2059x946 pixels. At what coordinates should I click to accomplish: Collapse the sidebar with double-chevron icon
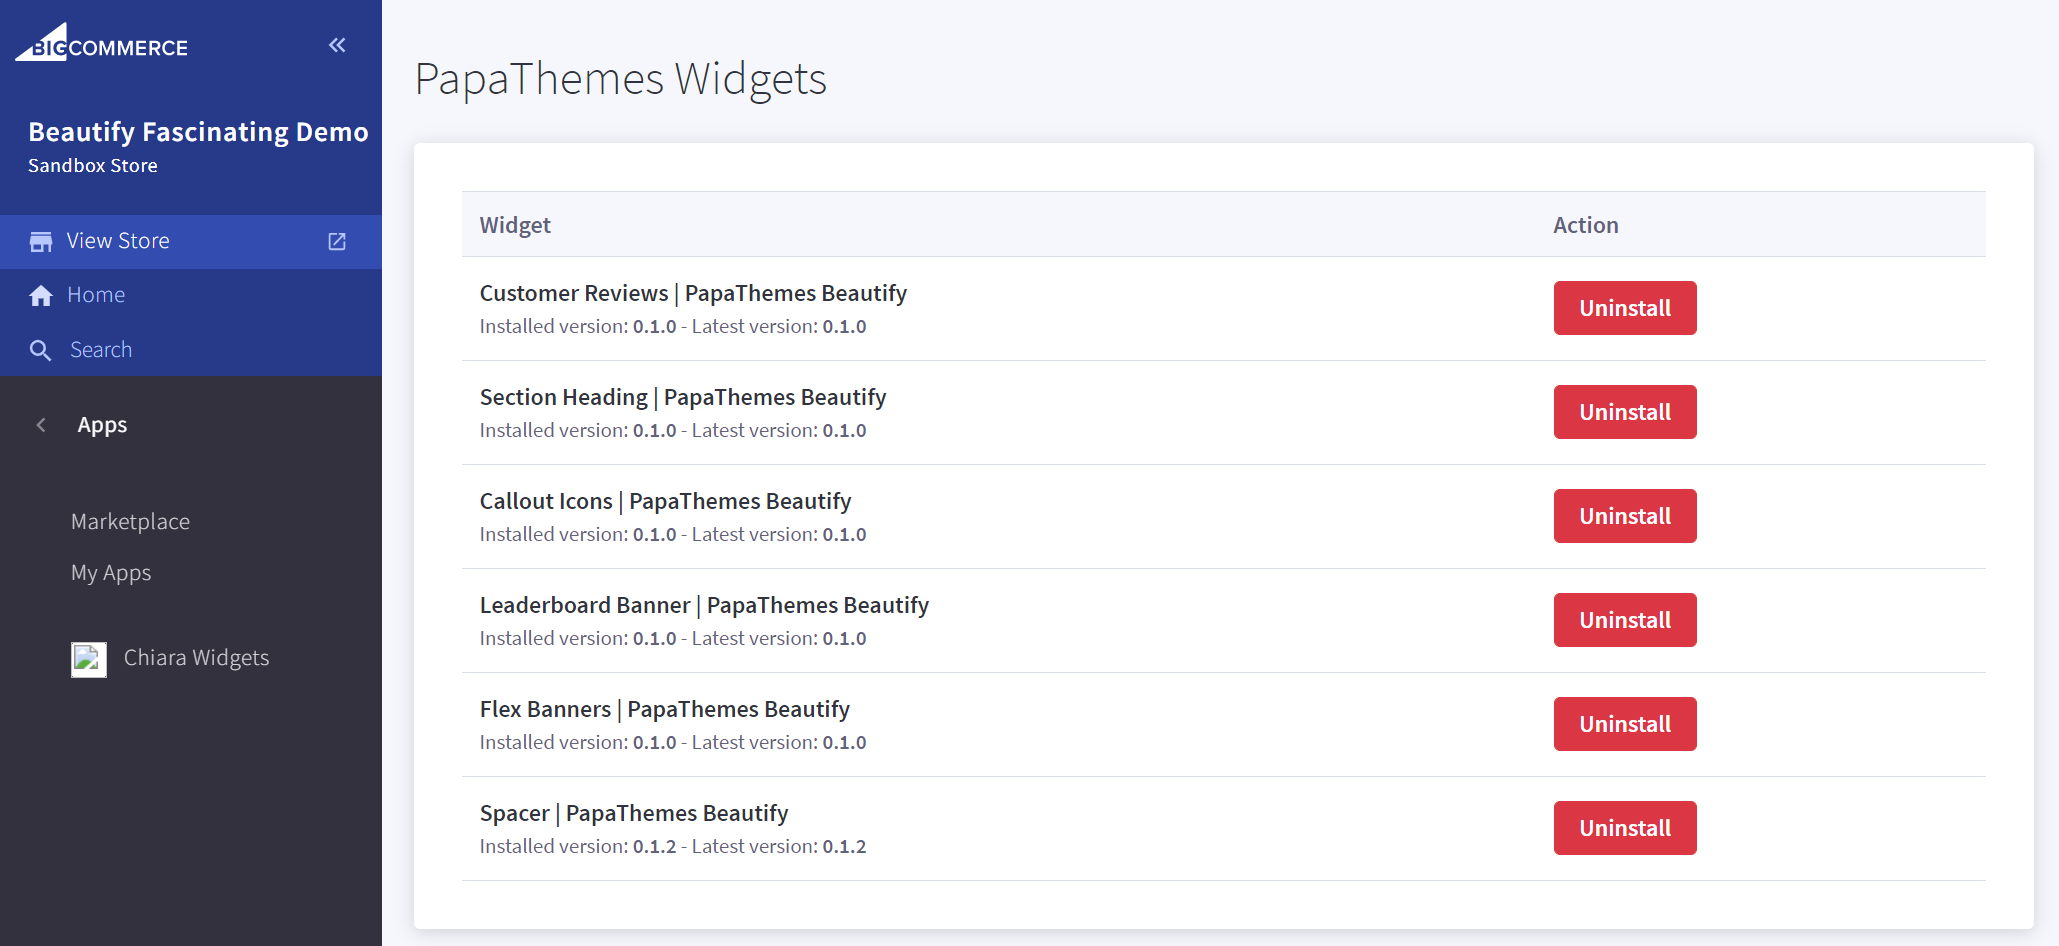click(x=337, y=45)
